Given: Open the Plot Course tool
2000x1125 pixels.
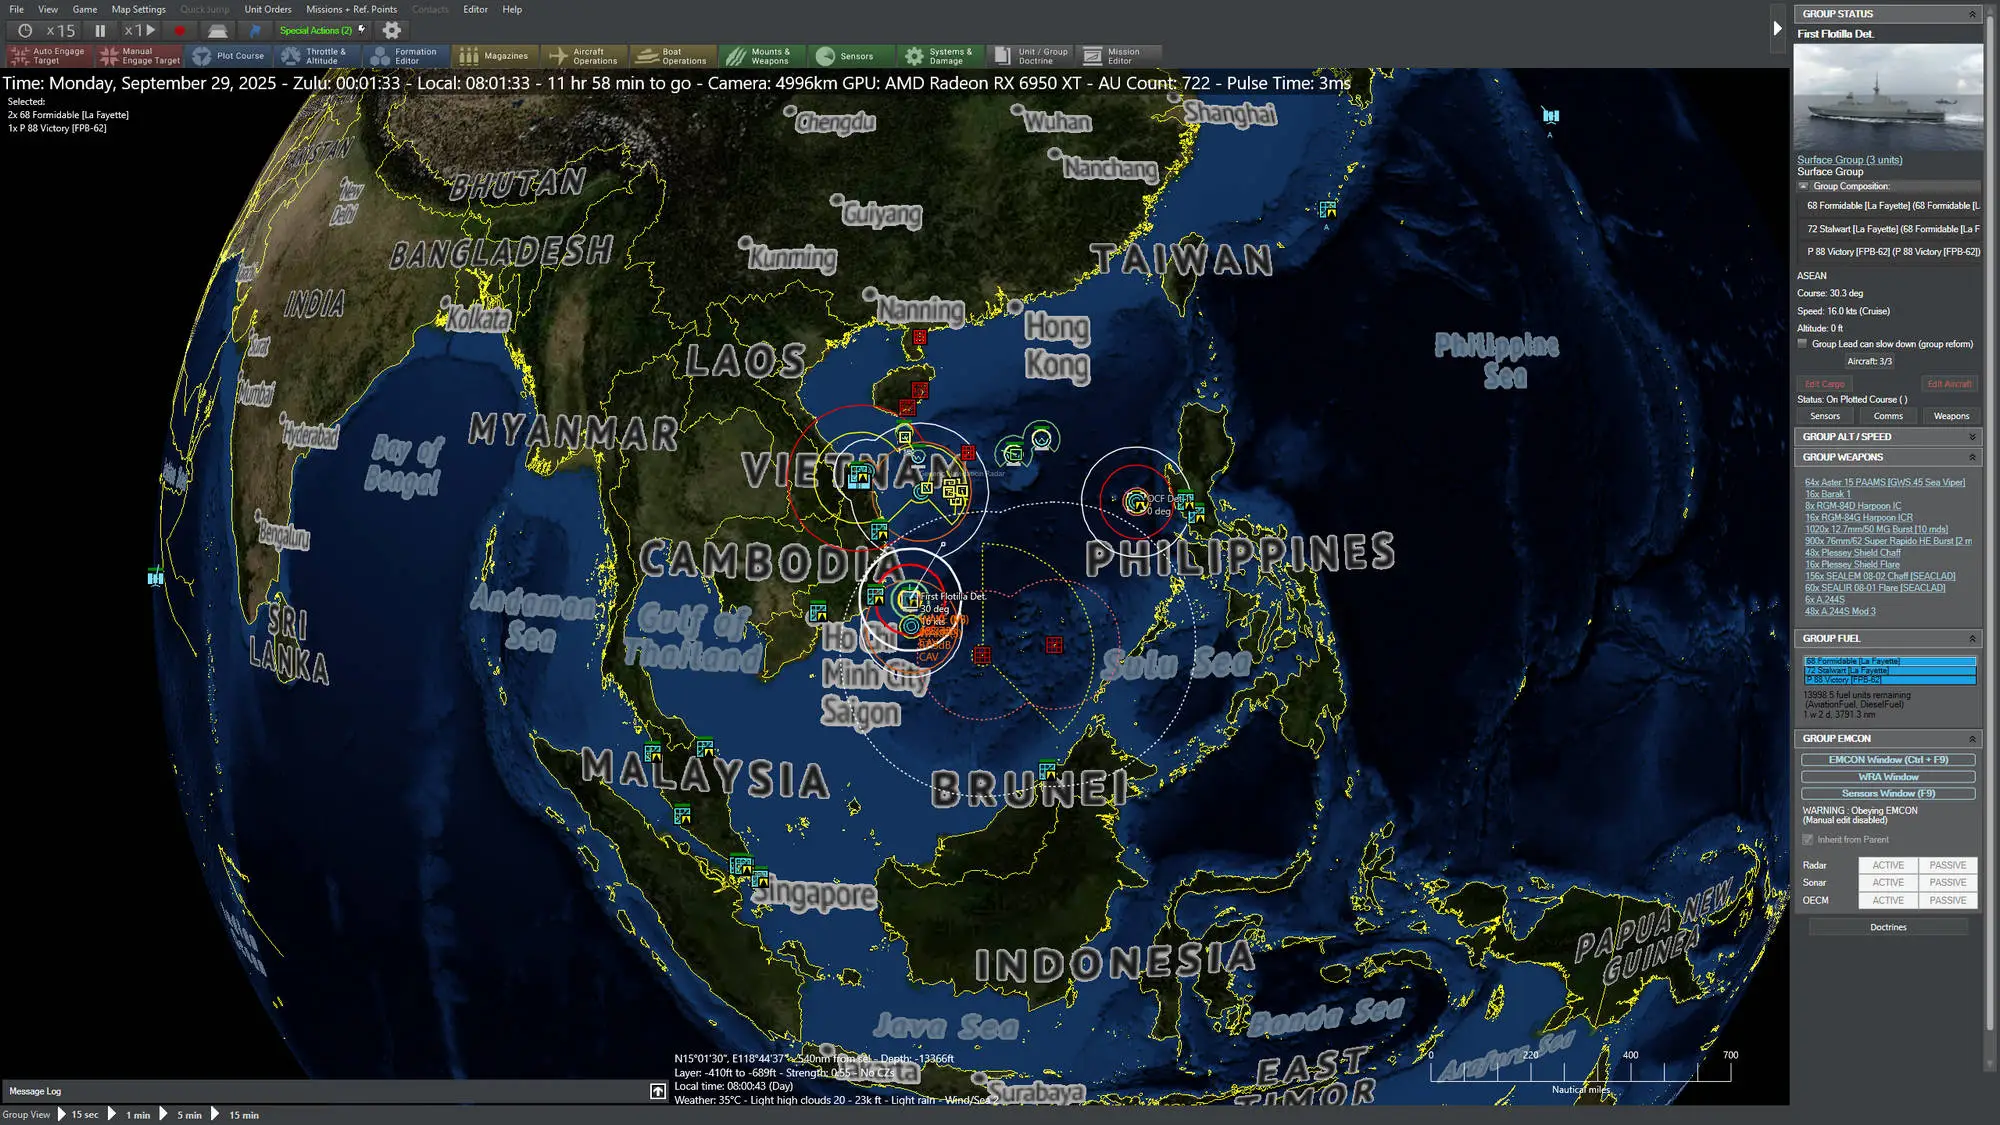Looking at the screenshot, I should pos(228,56).
